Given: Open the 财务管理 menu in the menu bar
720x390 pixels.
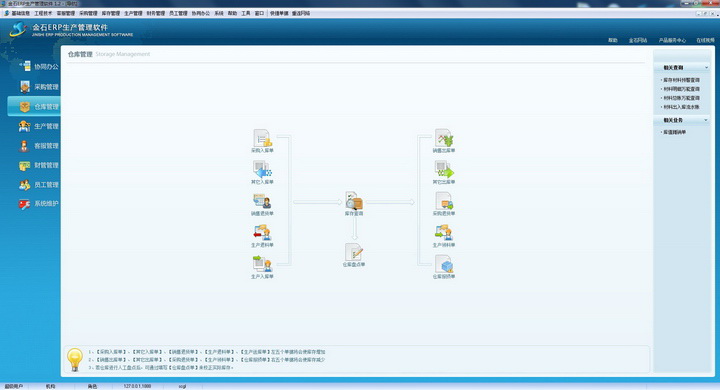Looking at the screenshot, I should (156, 13).
